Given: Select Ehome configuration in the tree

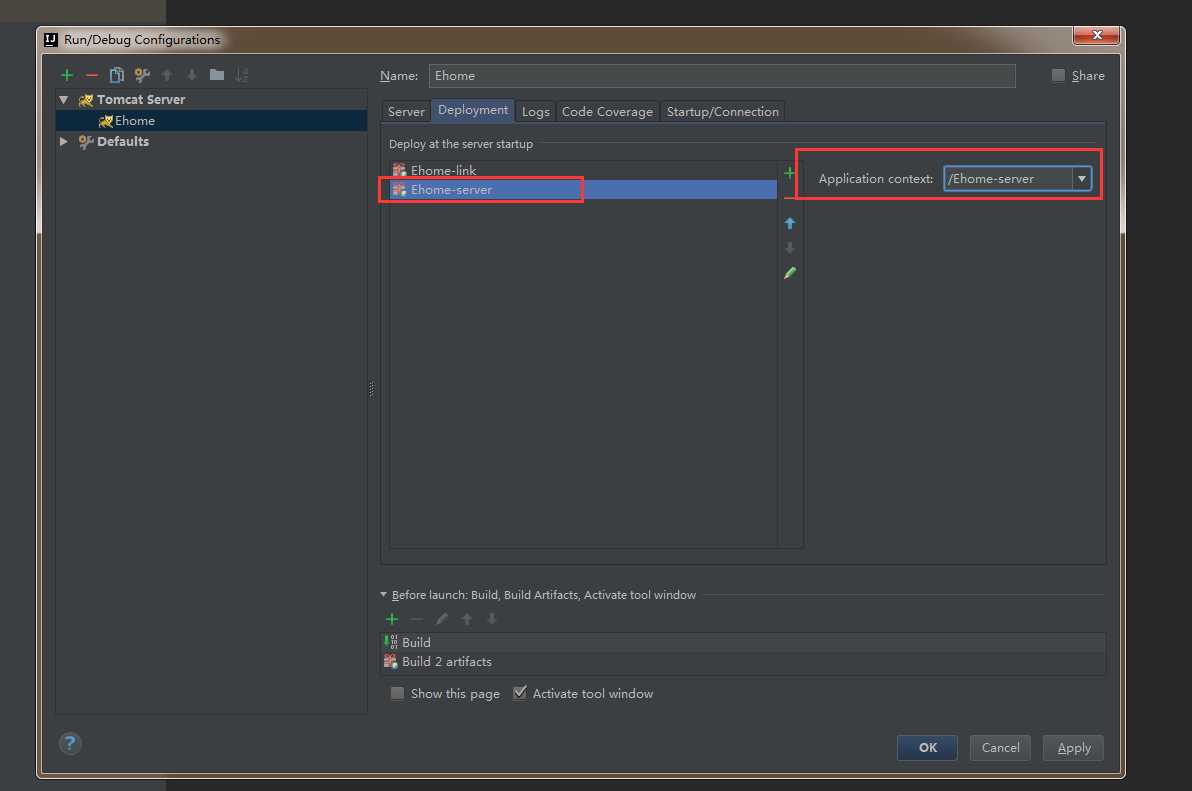Looking at the screenshot, I should tap(211, 121).
